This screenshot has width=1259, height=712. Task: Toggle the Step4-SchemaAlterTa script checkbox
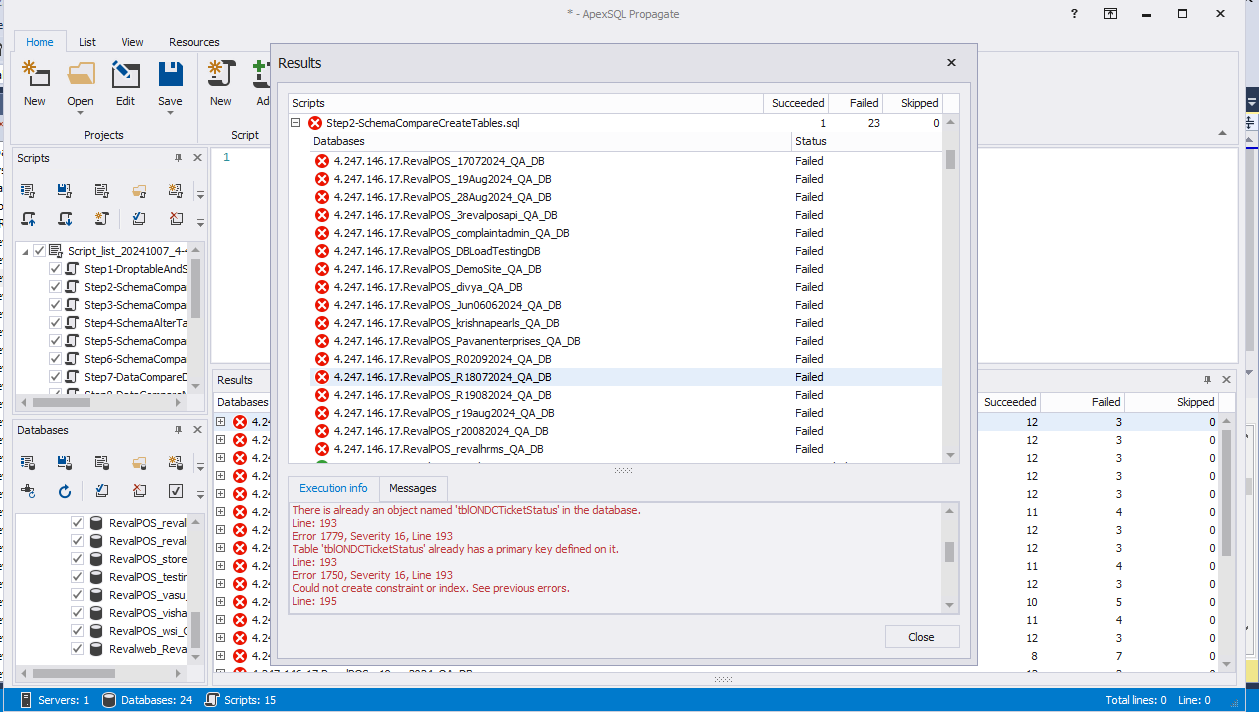(x=56, y=323)
